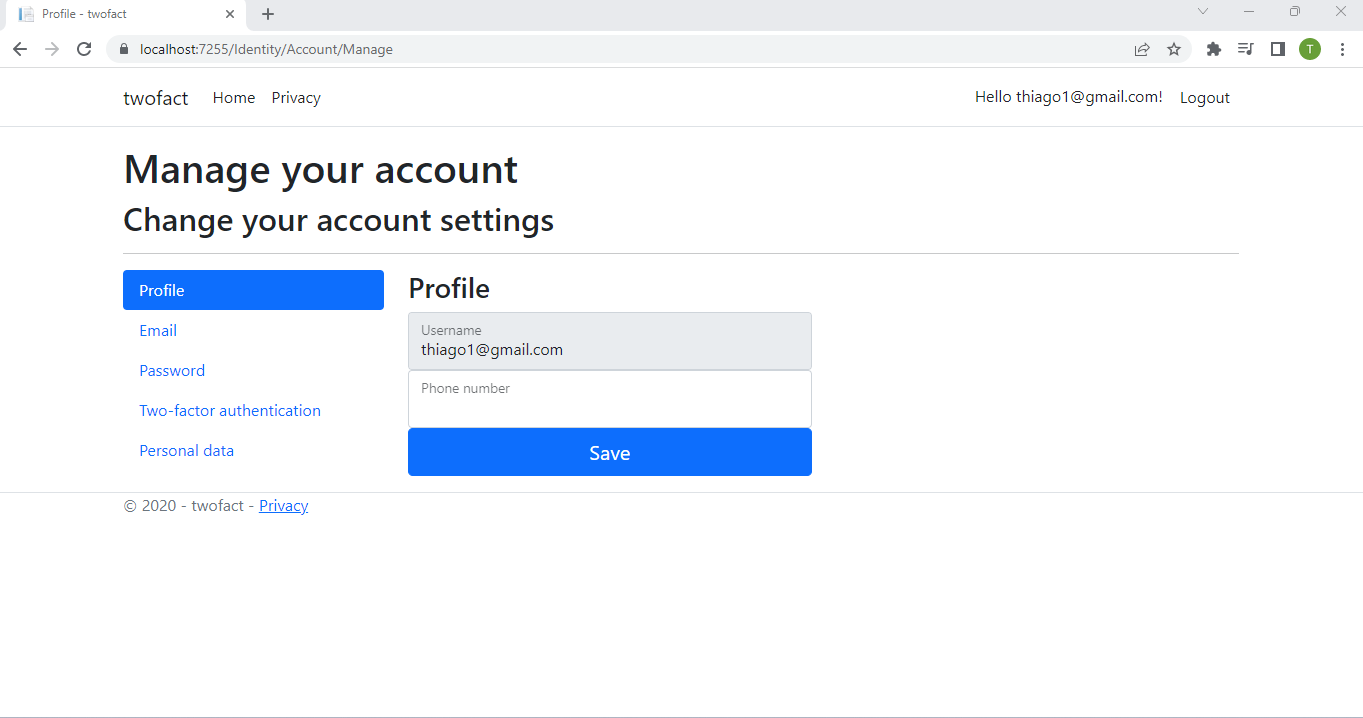The height and width of the screenshot is (718, 1363).
Task: Click inside the Phone number field
Action: pos(609,400)
